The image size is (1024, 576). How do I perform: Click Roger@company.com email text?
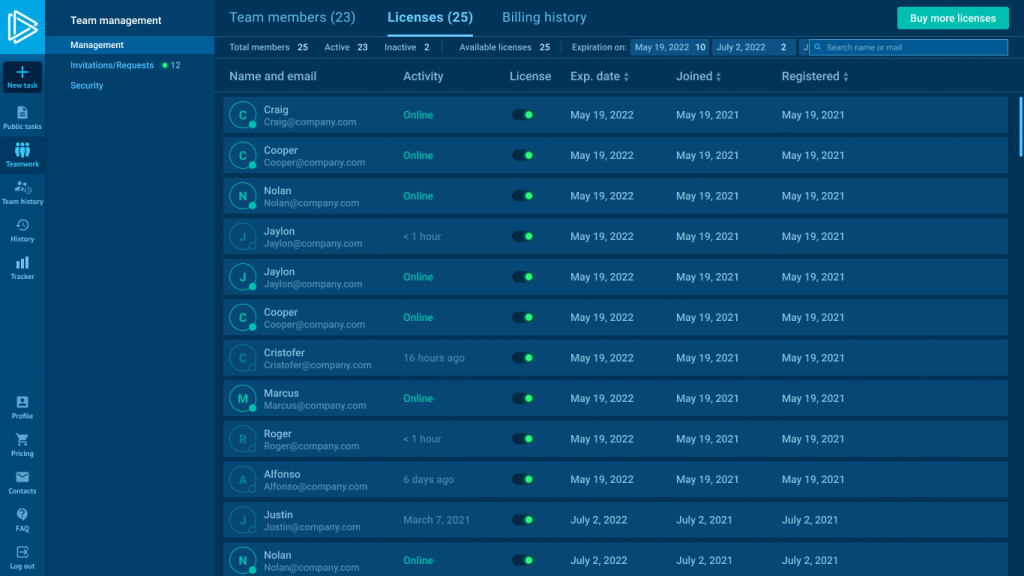(312, 446)
